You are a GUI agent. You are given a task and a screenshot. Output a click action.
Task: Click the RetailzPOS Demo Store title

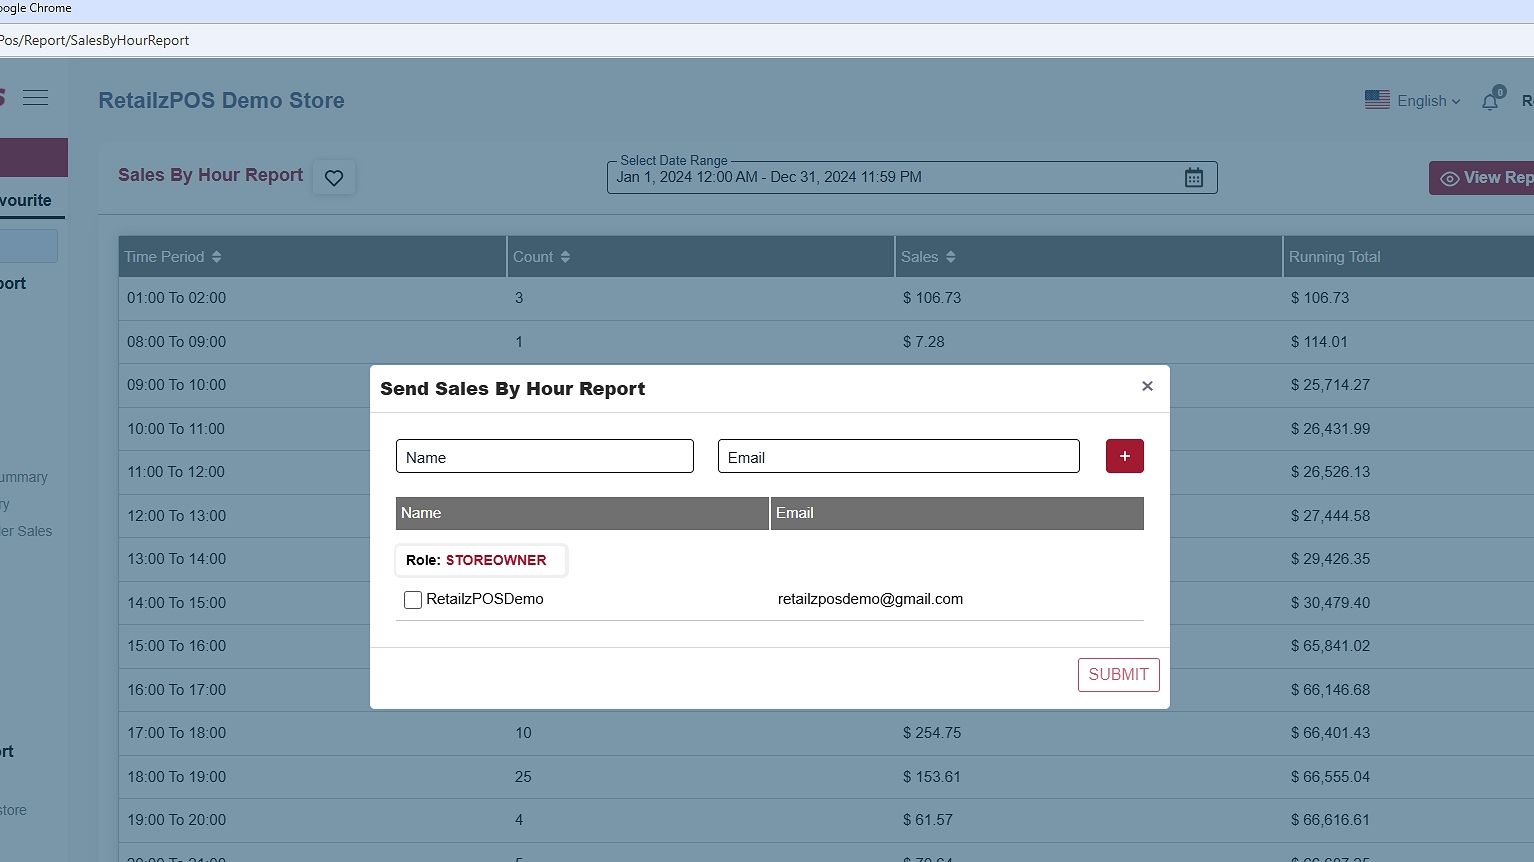(221, 101)
